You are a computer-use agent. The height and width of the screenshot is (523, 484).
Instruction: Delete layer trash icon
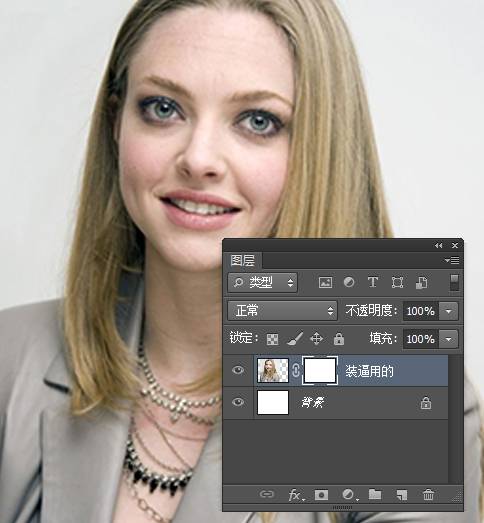pos(428,494)
